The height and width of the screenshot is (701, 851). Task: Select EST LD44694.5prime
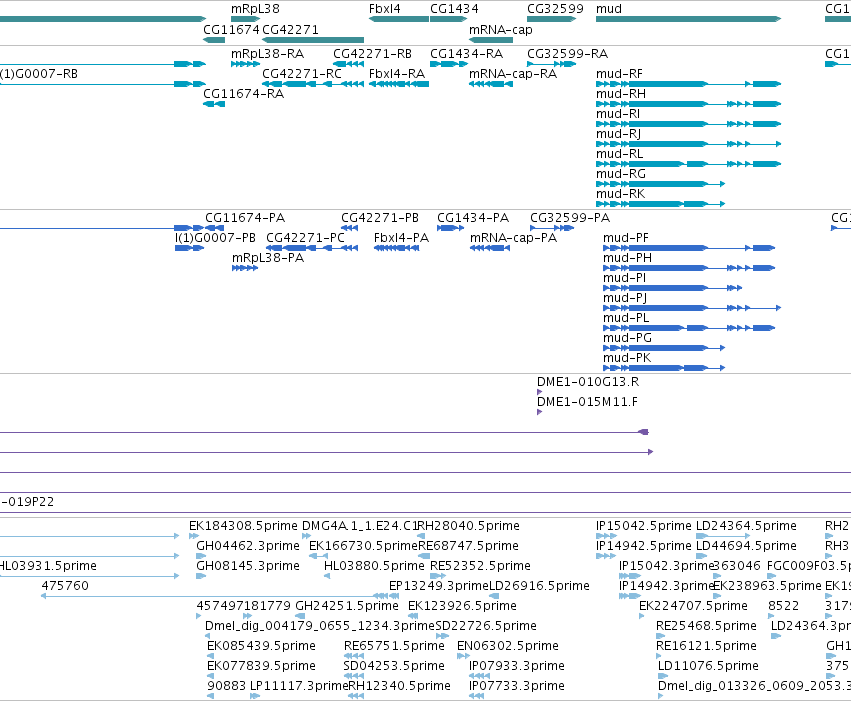(x=746, y=546)
